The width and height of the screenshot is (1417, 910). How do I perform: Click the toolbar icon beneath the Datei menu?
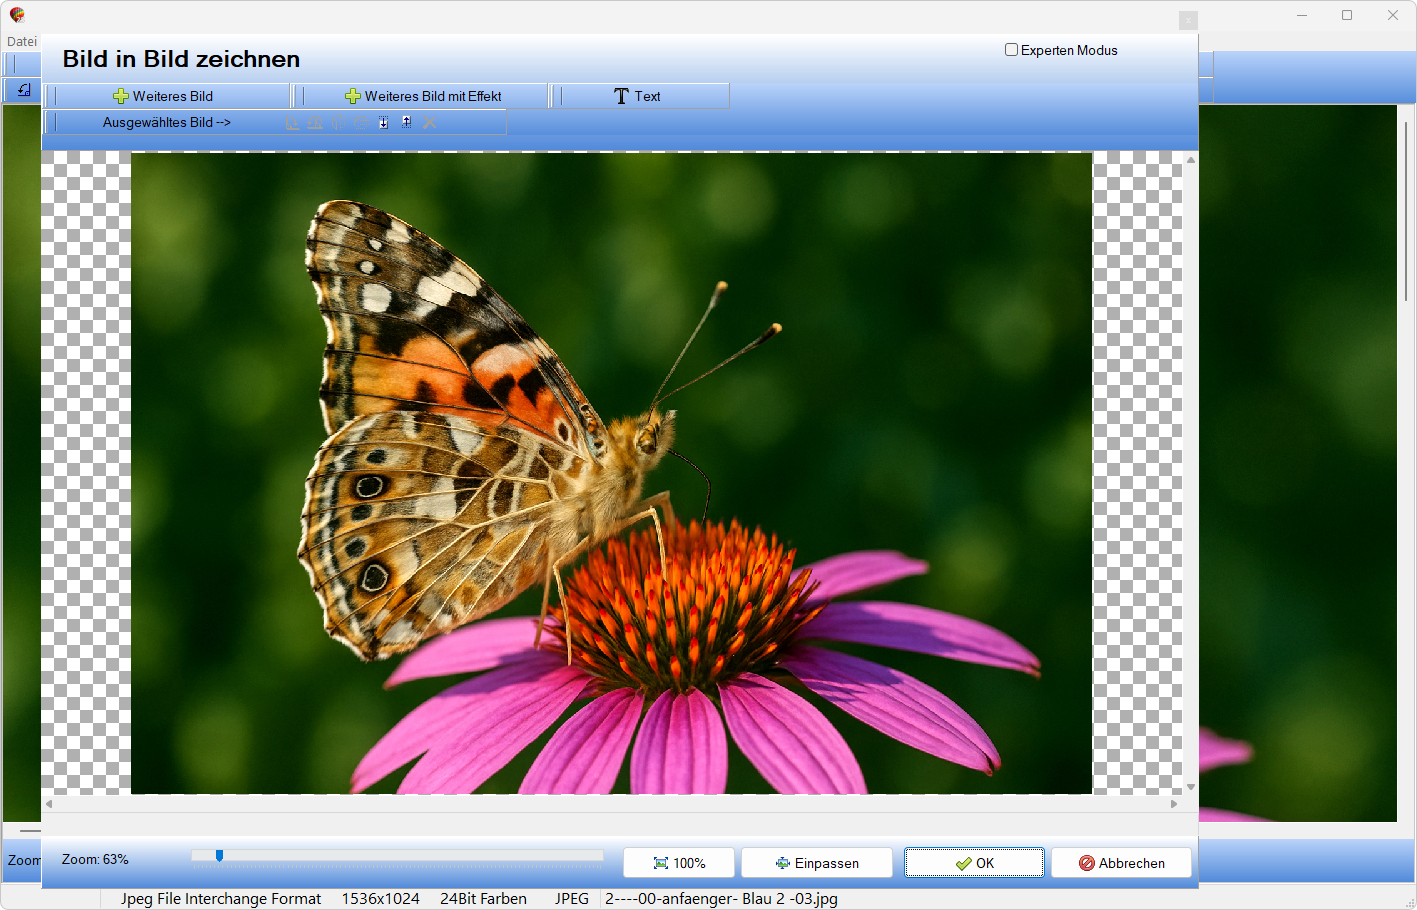tap(24, 90)
